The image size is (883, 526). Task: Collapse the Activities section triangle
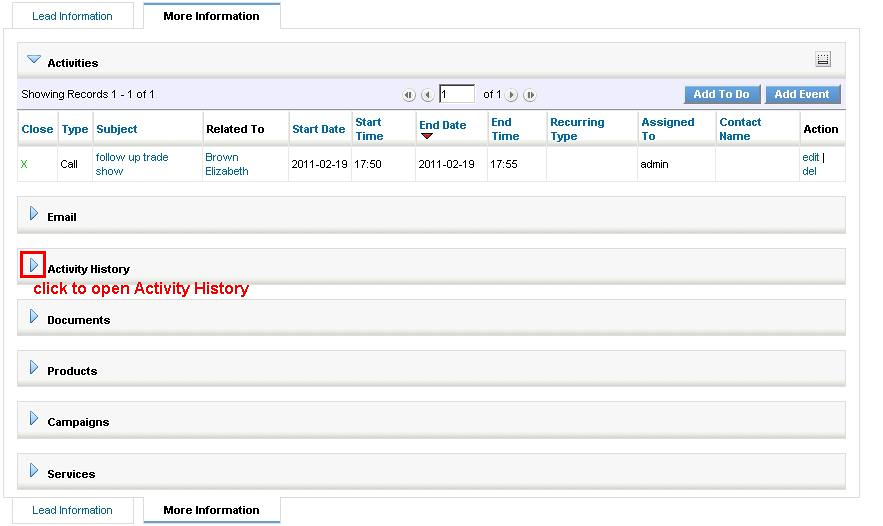34,59
